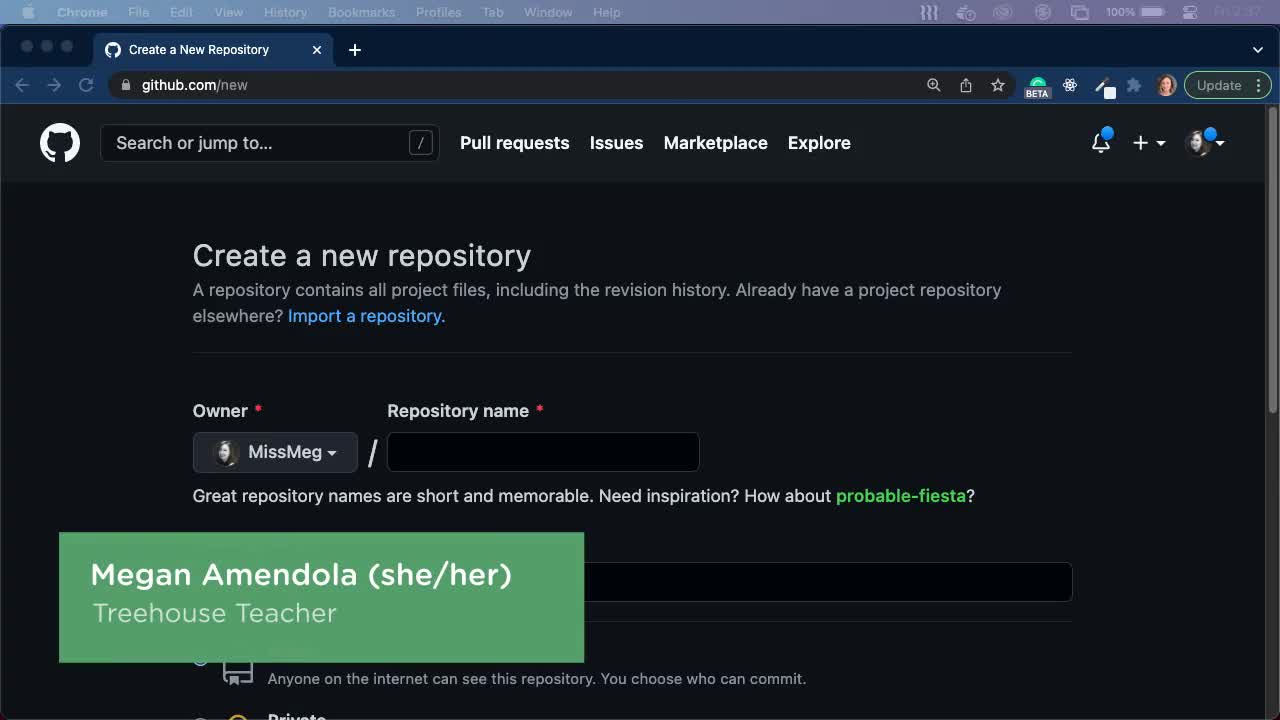Viewport: 1280px width, 720px height.
Task: Click inside the Repository name field
Action: coord(543,452)
